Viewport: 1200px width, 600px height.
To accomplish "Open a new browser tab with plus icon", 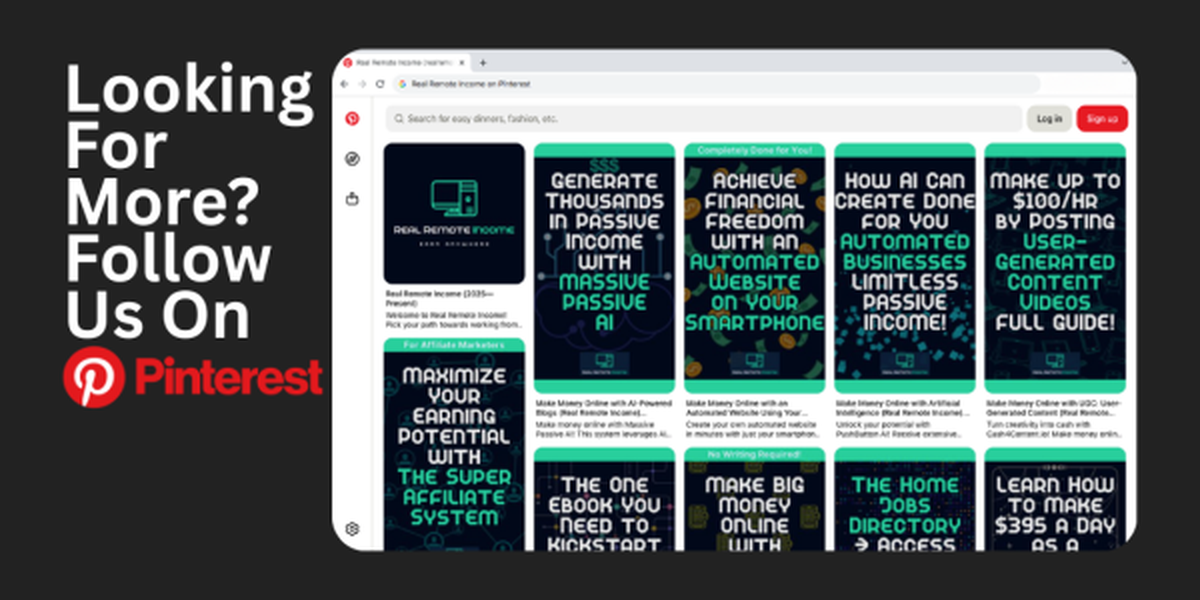I will 484,62.
